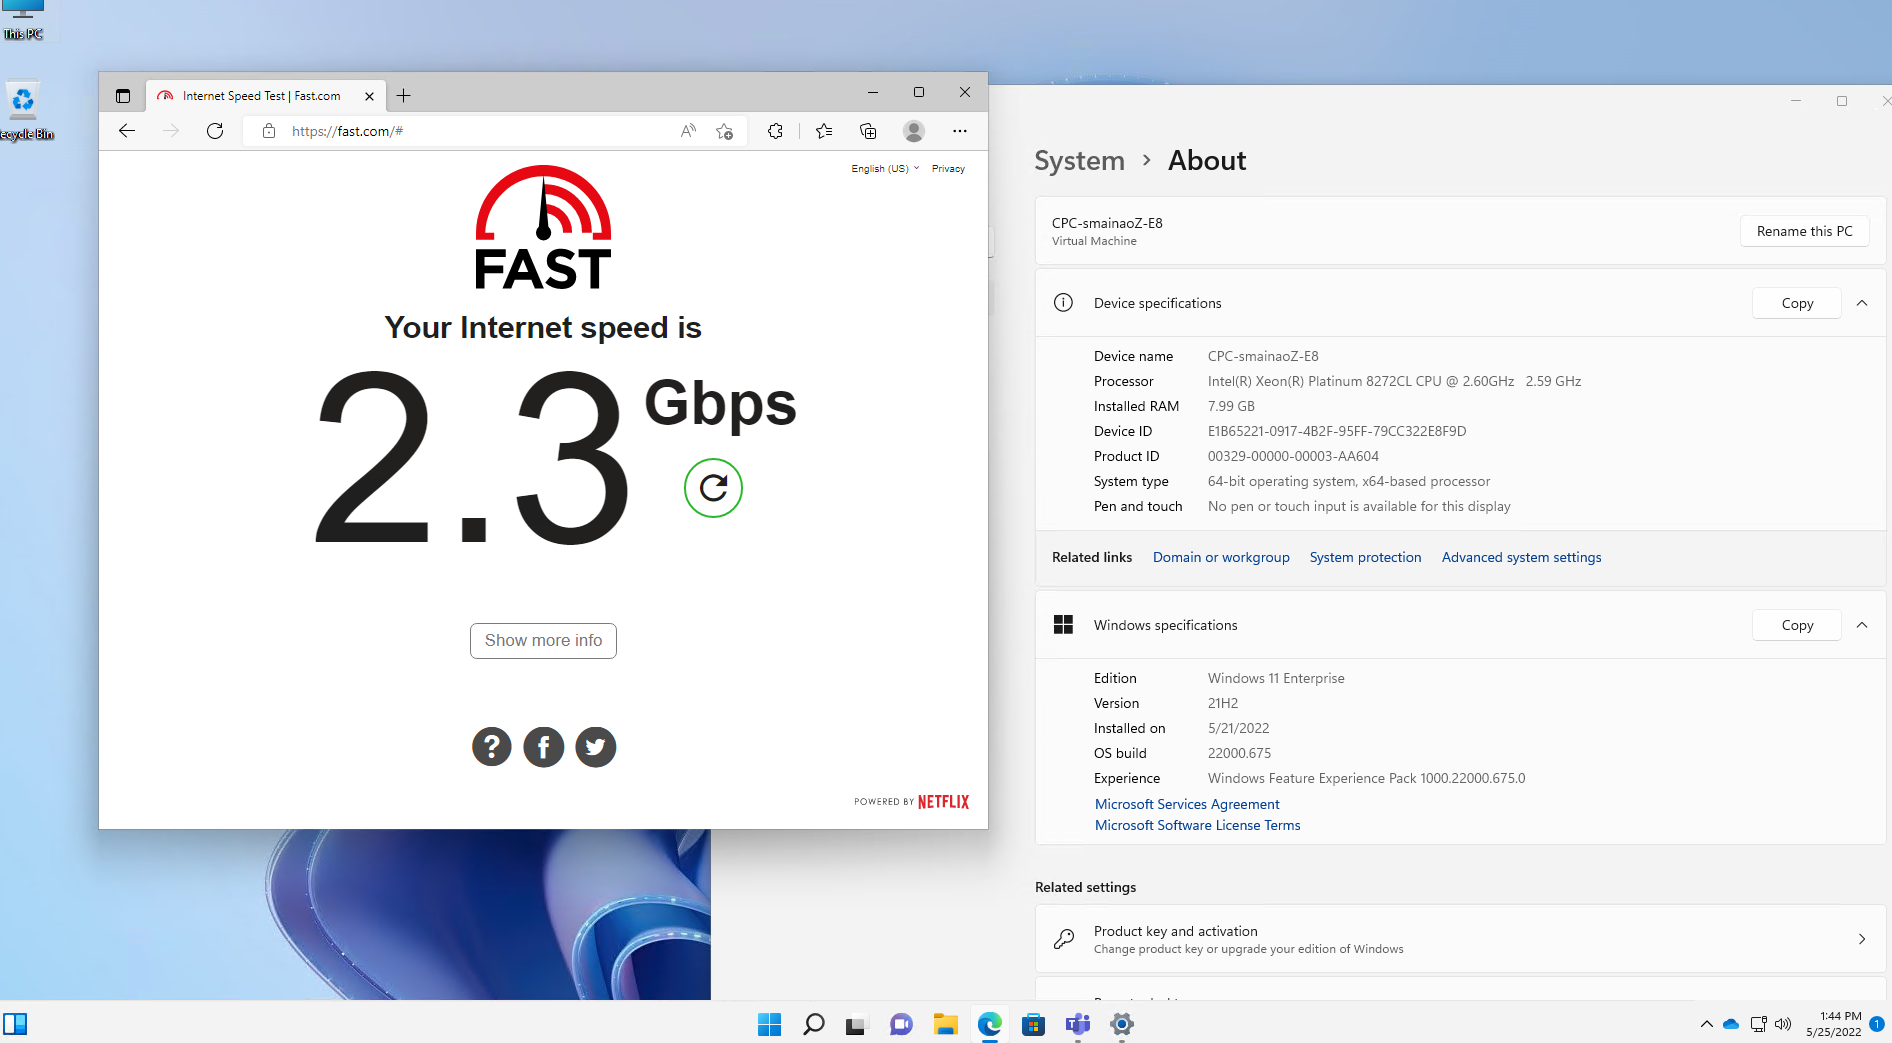This screenshot has width=1892, height=1043.
Task: Select the OS build value 22000.675
Action: (1239, 753)
